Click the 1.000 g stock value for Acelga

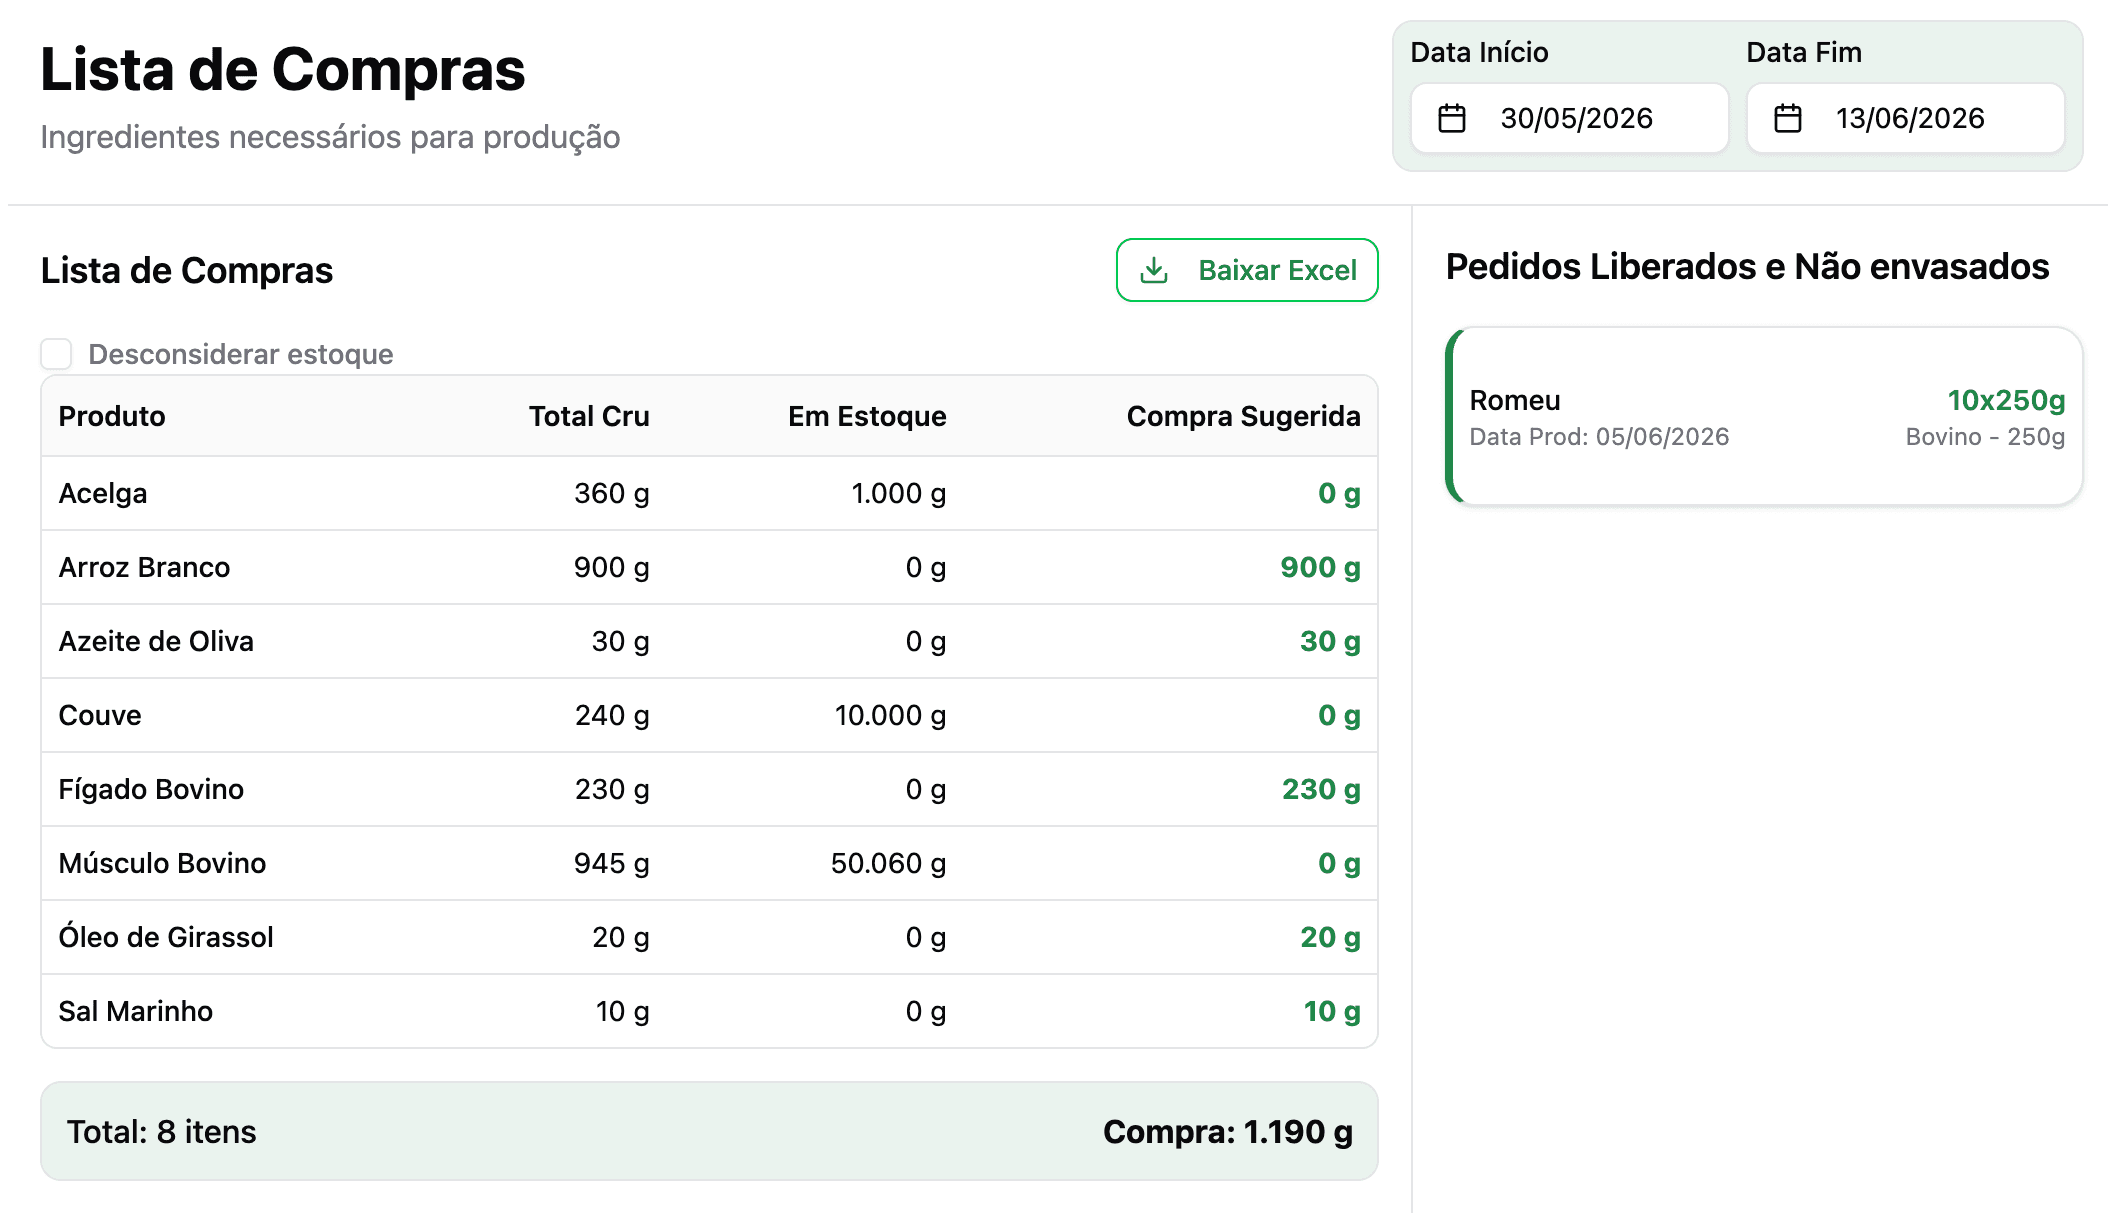(x=899, y=493)
